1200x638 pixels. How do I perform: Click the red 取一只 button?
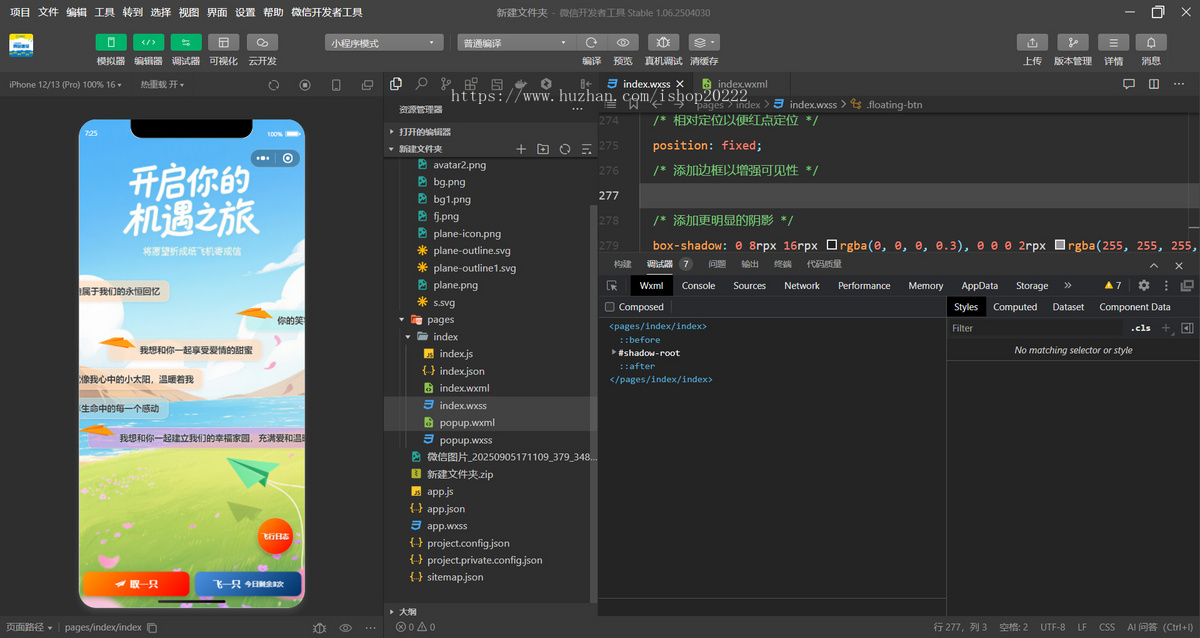click(x=136, y=584)
